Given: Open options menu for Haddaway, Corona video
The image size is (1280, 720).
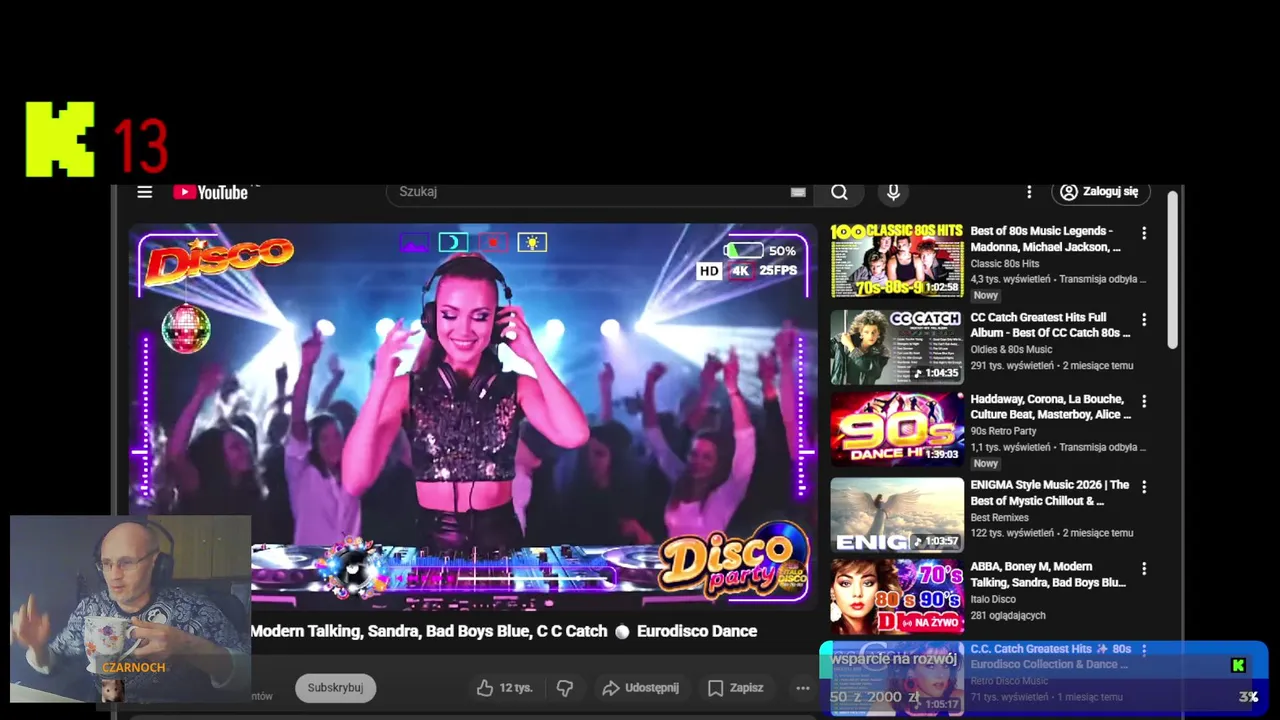Looking at the screenshot, I should [1144, 401].
